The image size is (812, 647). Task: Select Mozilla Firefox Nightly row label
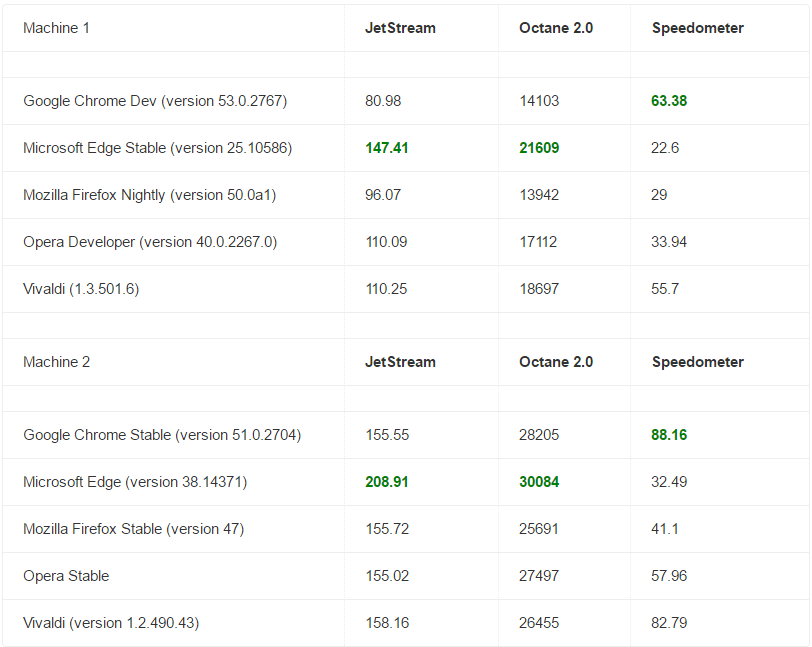[x=149, y=195]
